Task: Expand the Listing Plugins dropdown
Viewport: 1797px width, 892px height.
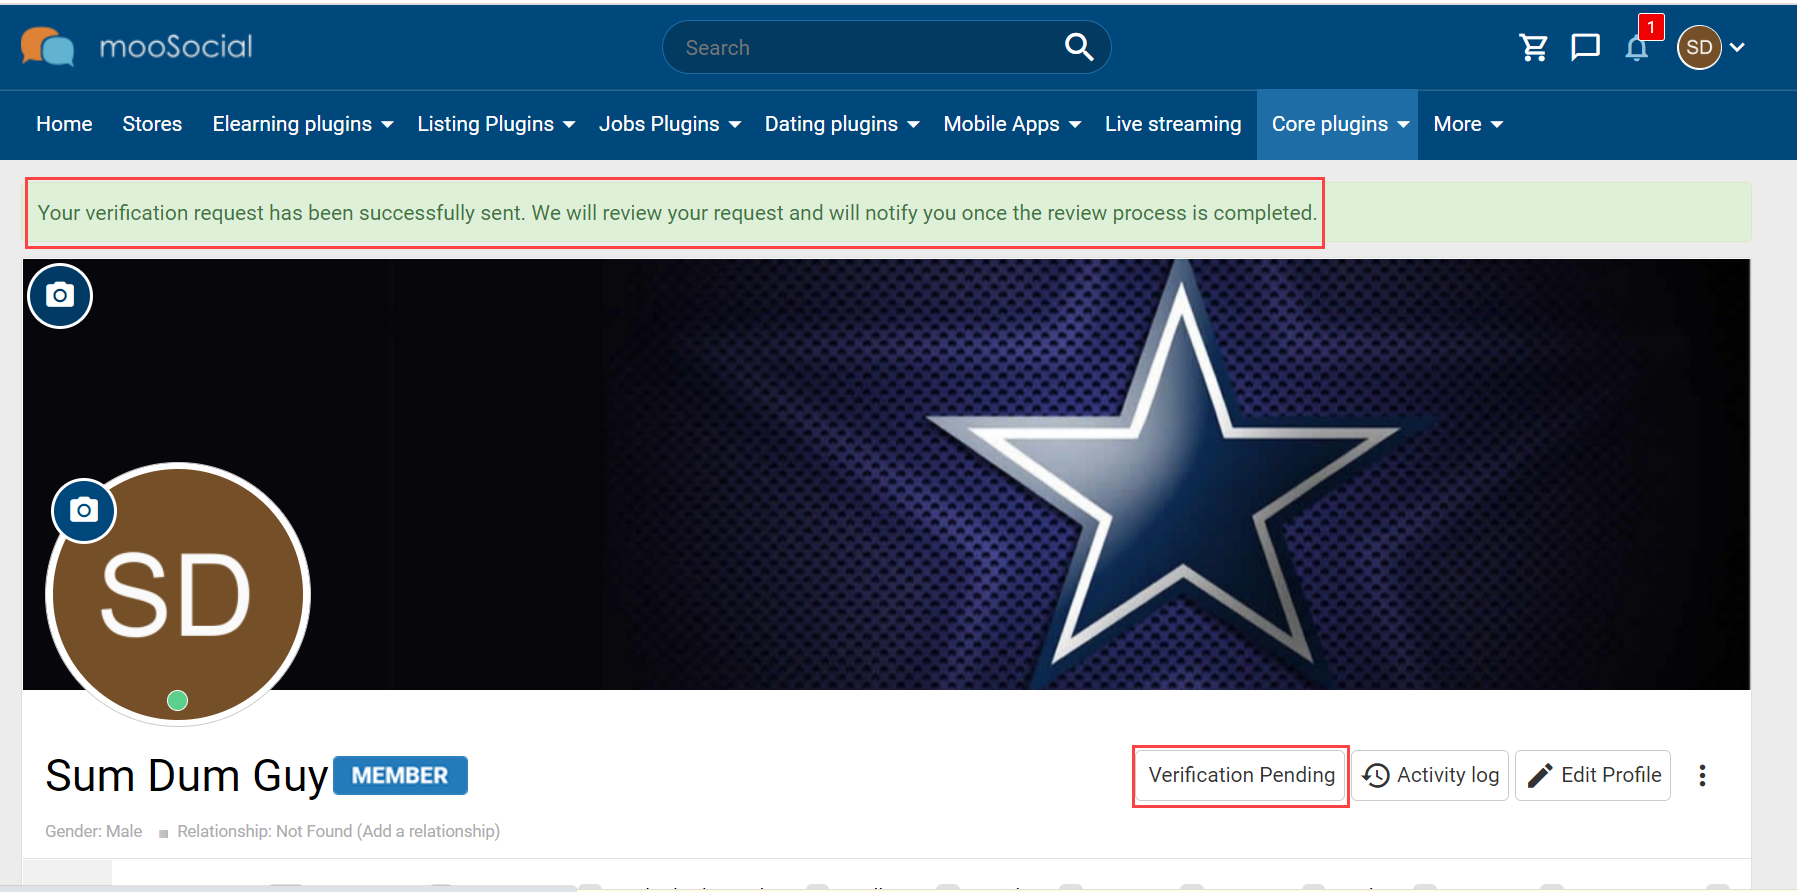Action: tap(496, 124)
